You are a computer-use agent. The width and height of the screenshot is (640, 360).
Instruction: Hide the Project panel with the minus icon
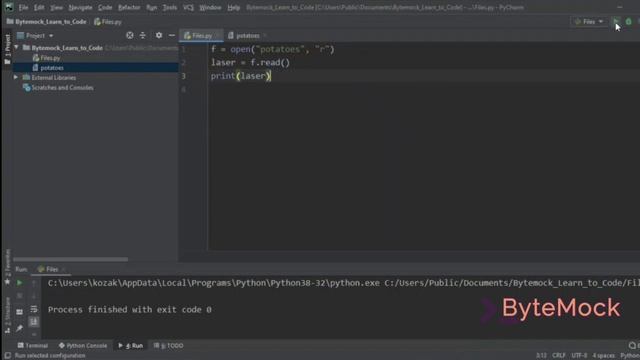pos(172,36)
